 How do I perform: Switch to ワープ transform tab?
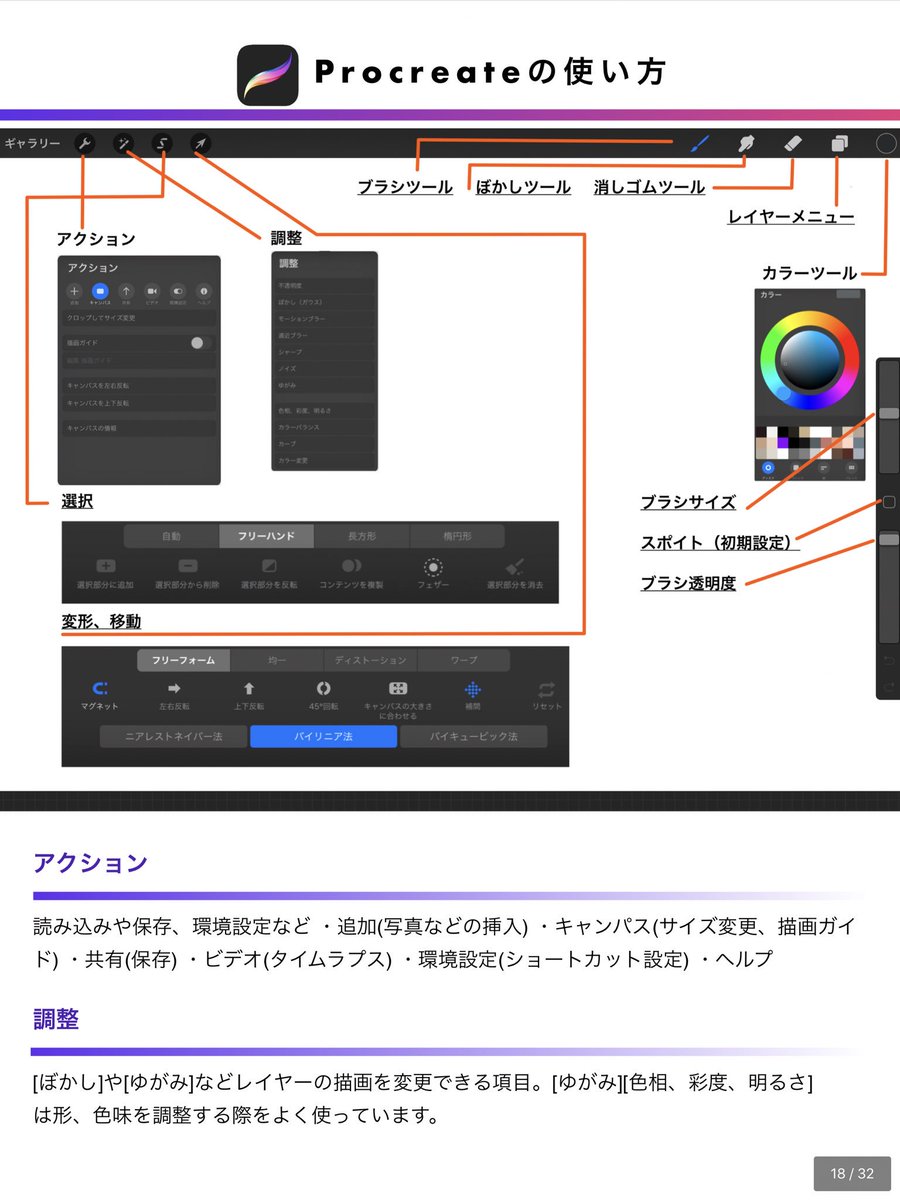coord(464,661)
